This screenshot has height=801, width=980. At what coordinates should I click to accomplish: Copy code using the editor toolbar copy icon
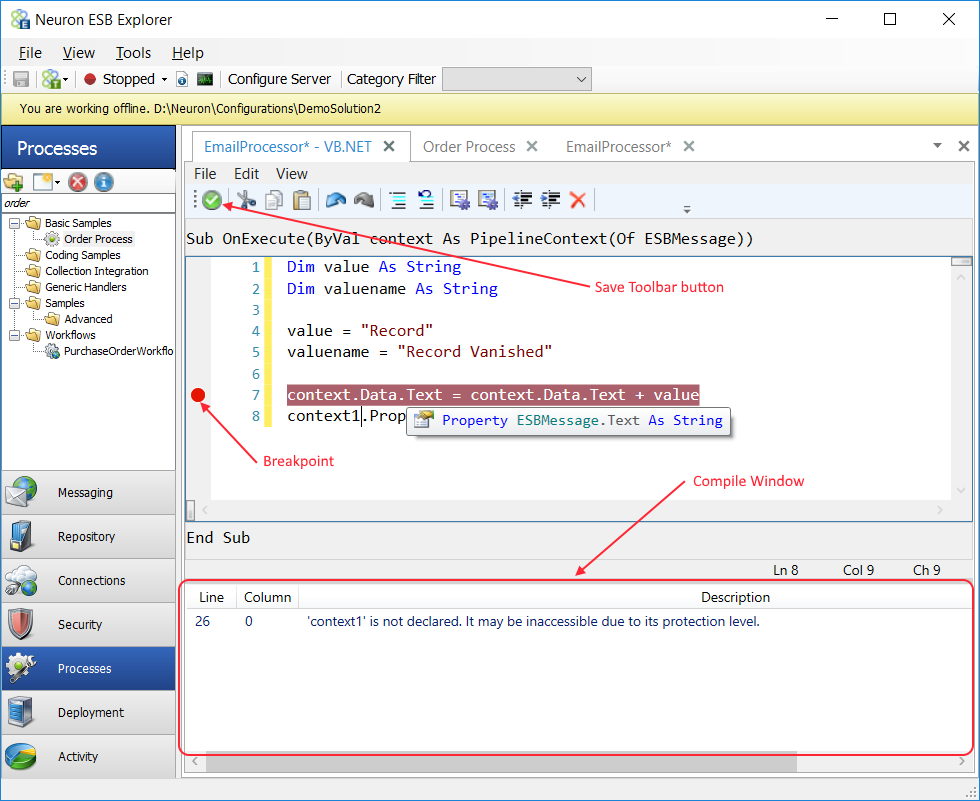274,200
